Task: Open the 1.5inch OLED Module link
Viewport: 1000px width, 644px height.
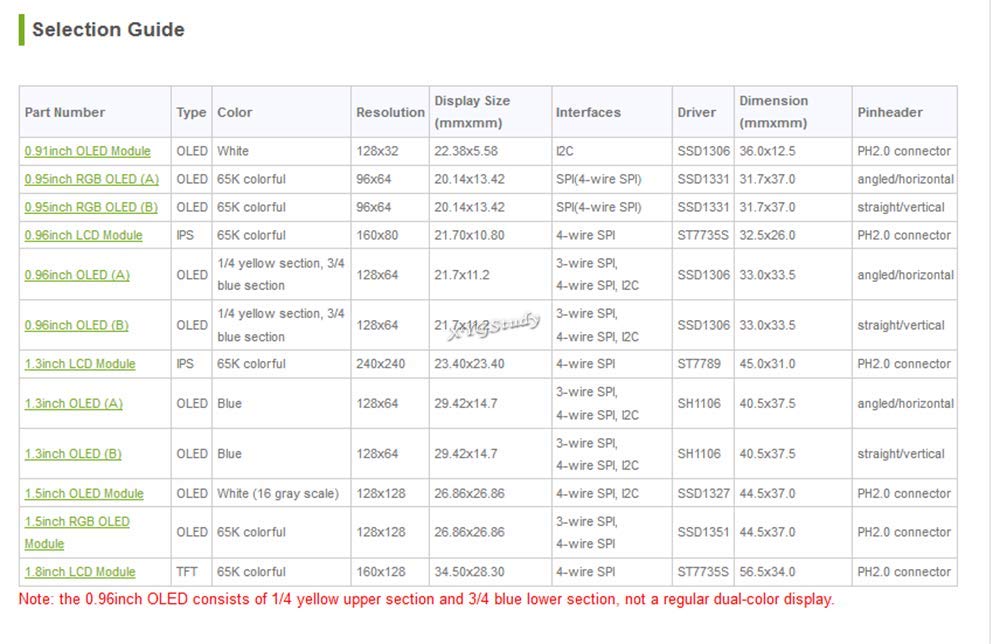Action: tap(84, 494)
